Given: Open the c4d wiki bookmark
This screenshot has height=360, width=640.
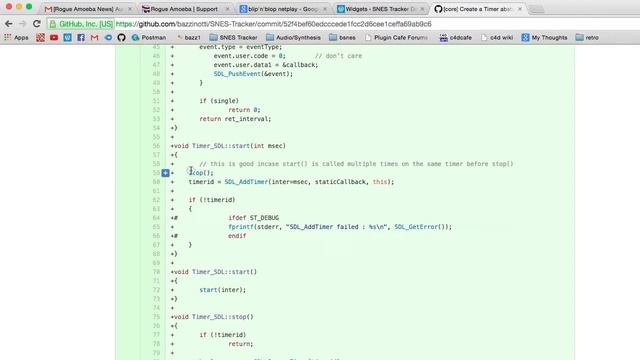Looking at the screenshot, I should tap(497, 38).
